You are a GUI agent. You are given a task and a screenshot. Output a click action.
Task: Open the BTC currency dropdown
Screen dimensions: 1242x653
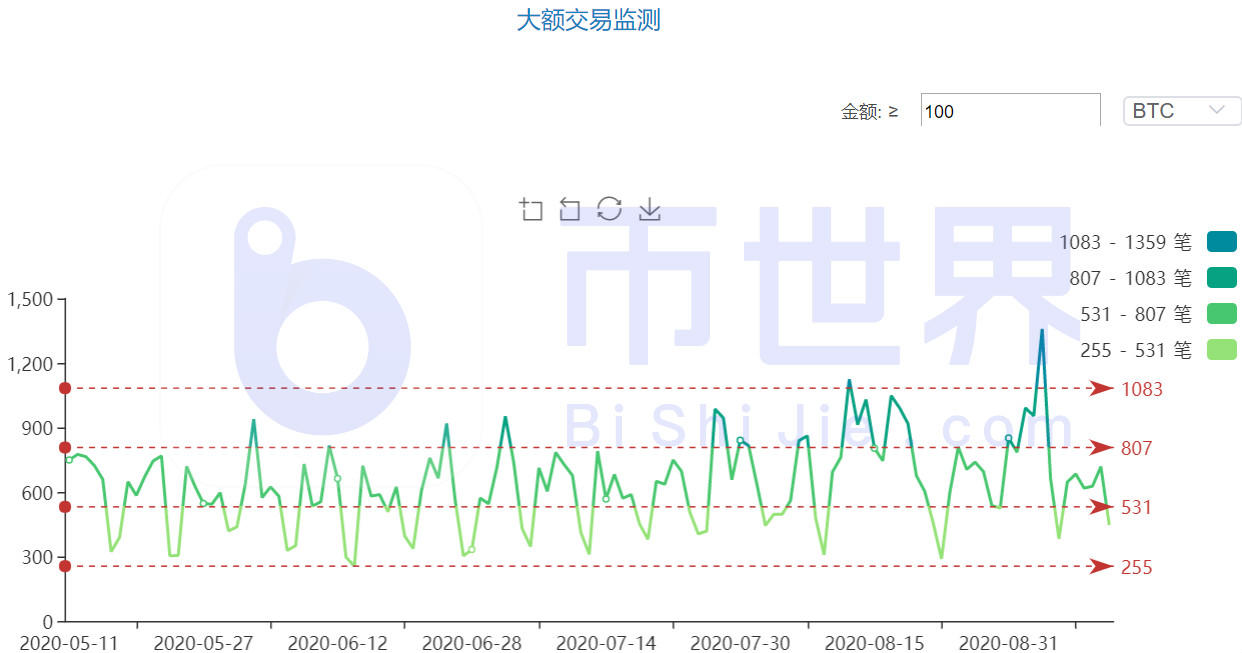click(1180, 110)
